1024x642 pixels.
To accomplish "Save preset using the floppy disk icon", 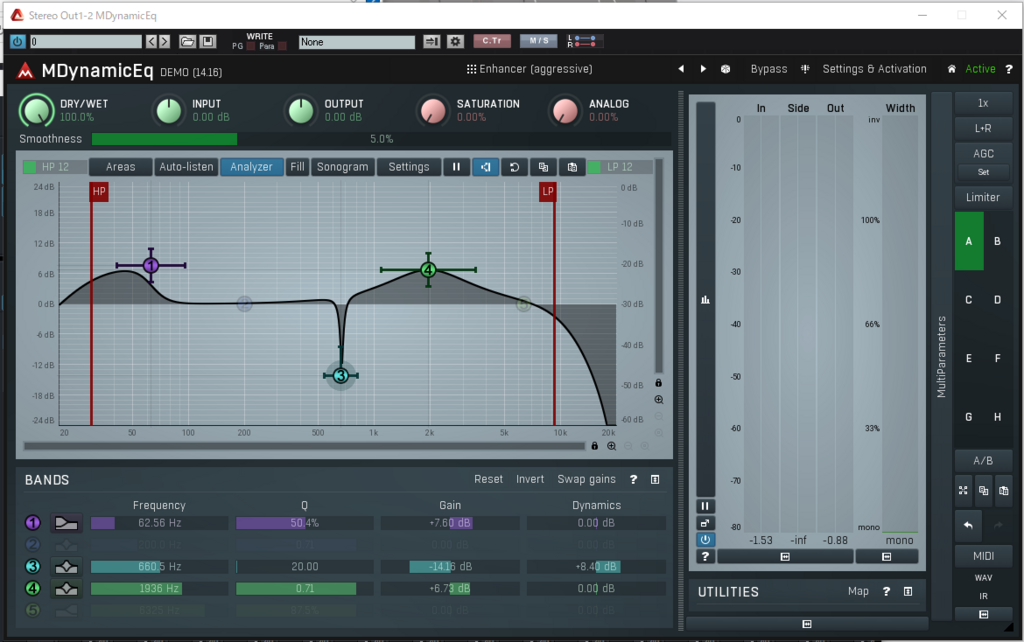I will (x=208, y=42).
